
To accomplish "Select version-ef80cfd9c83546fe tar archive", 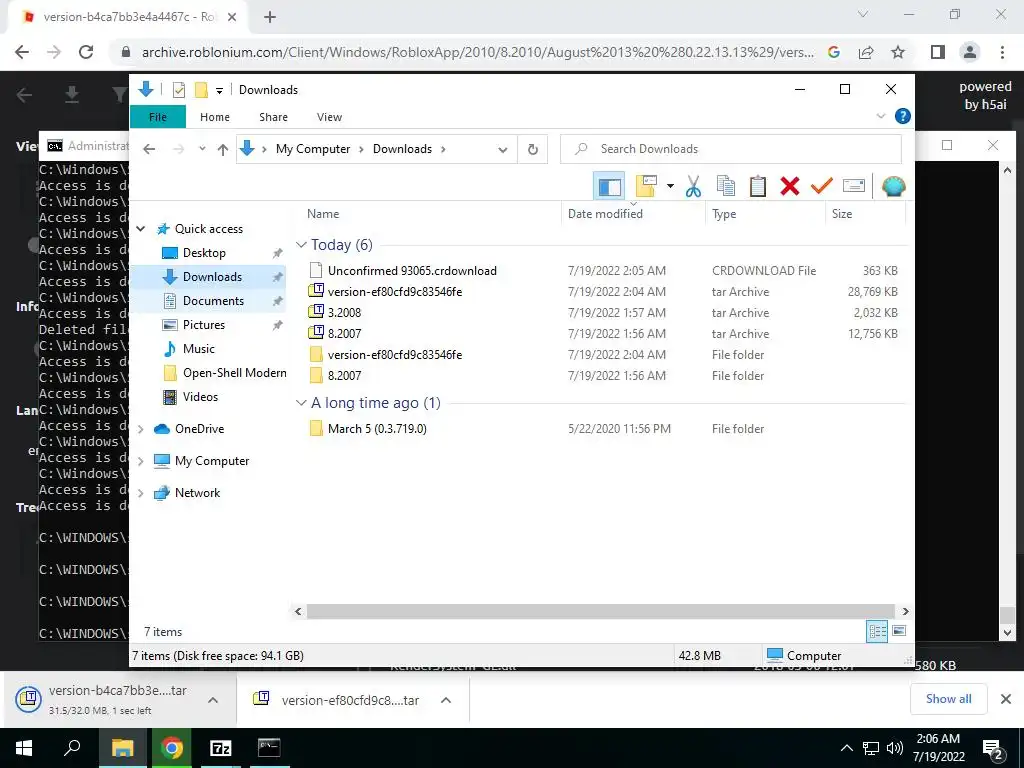I will point(394,292).
